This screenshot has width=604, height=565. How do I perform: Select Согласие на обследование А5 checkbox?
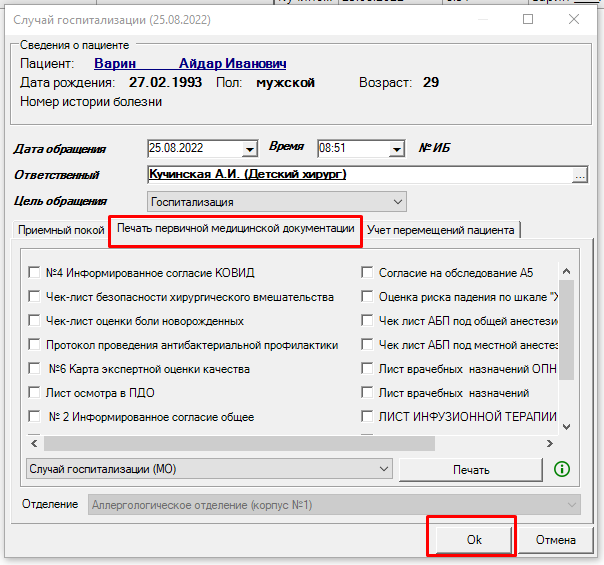pos(368,272)
